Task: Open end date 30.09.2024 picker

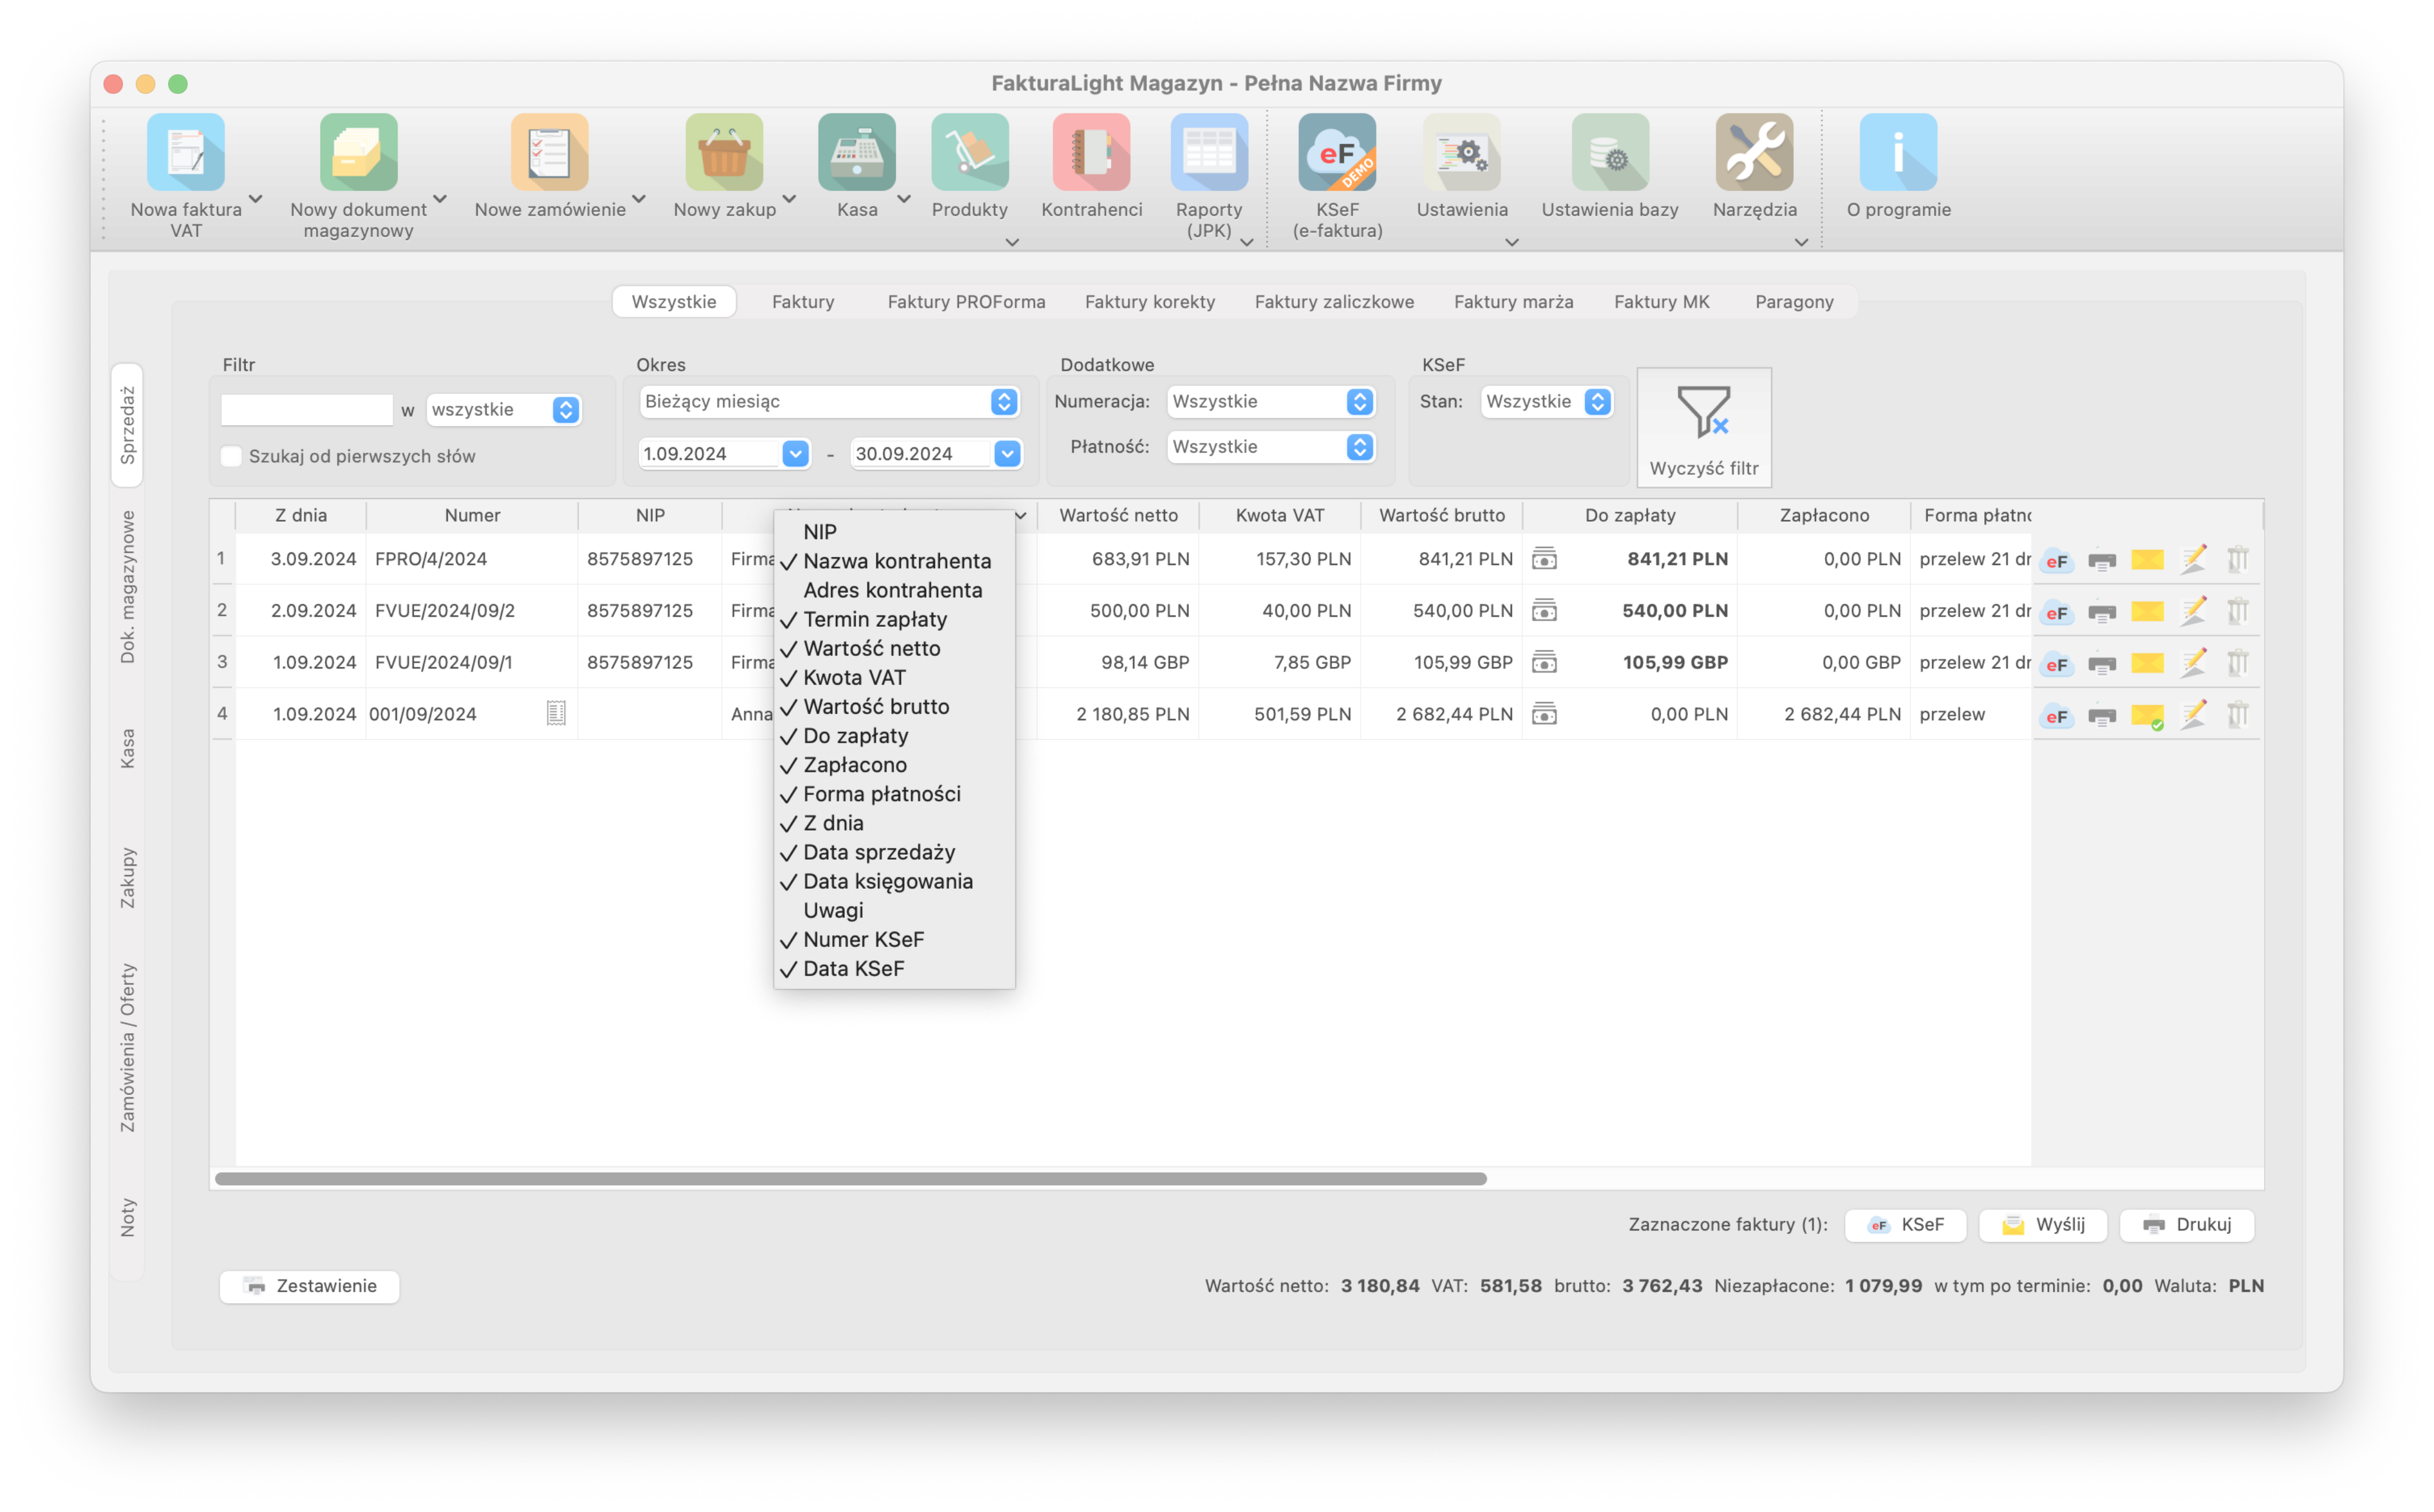Action: (1007, 453)
